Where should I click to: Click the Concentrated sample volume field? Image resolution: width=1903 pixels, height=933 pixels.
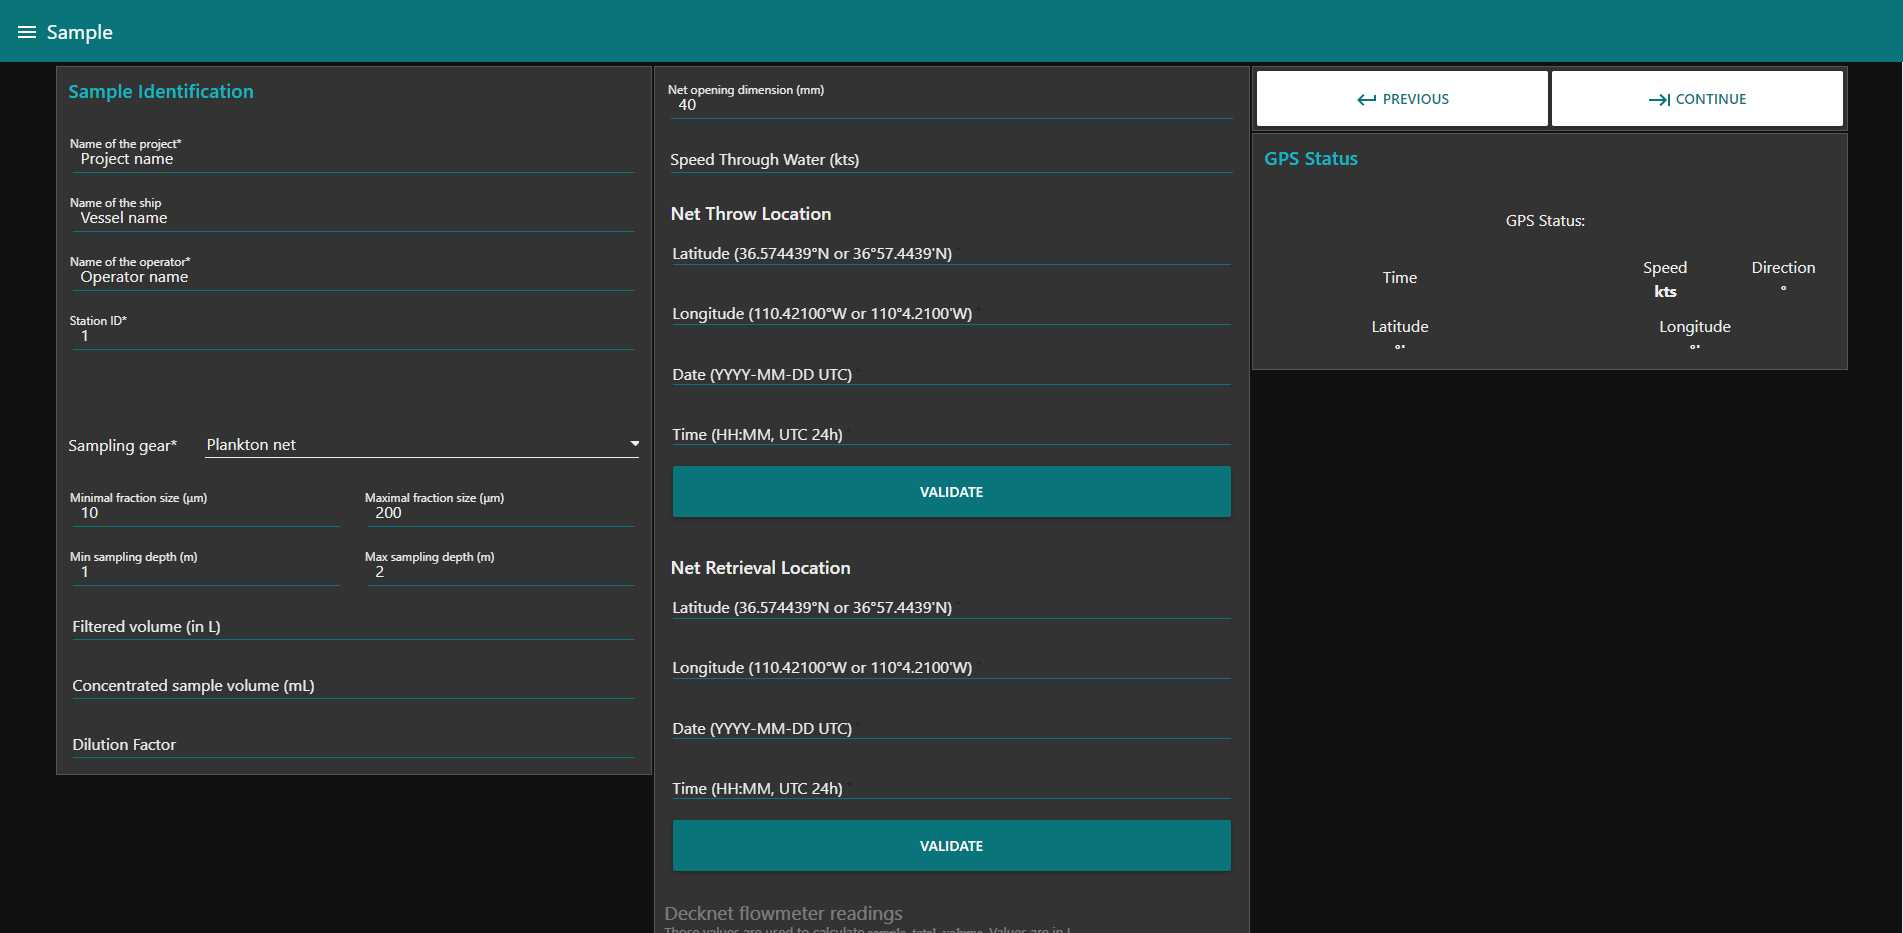pyautogui.click(x=352, y=686)
